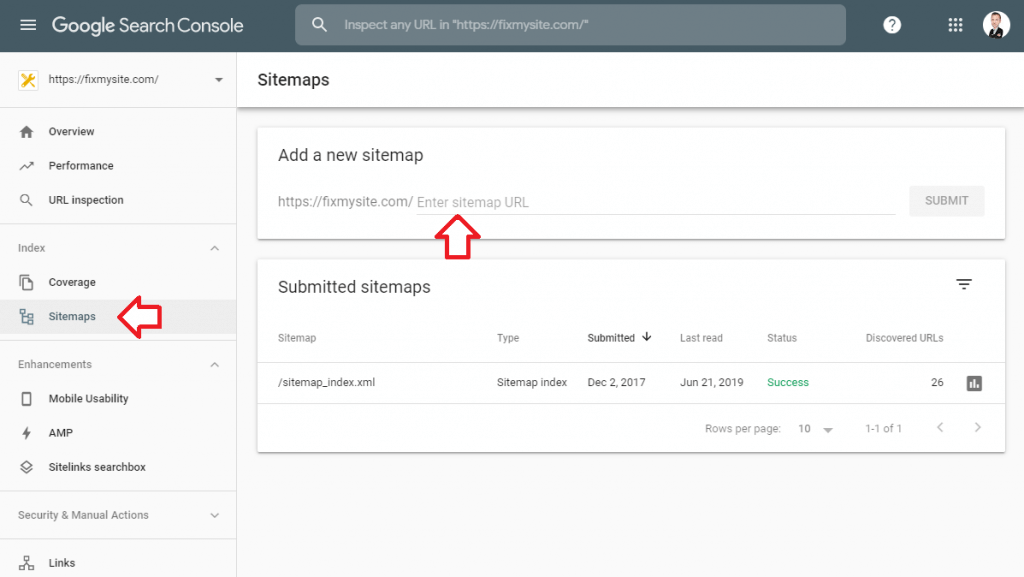Sort by the Submitted column header
Viewport: 1024px width, 577px height.
tap(611, 338)
